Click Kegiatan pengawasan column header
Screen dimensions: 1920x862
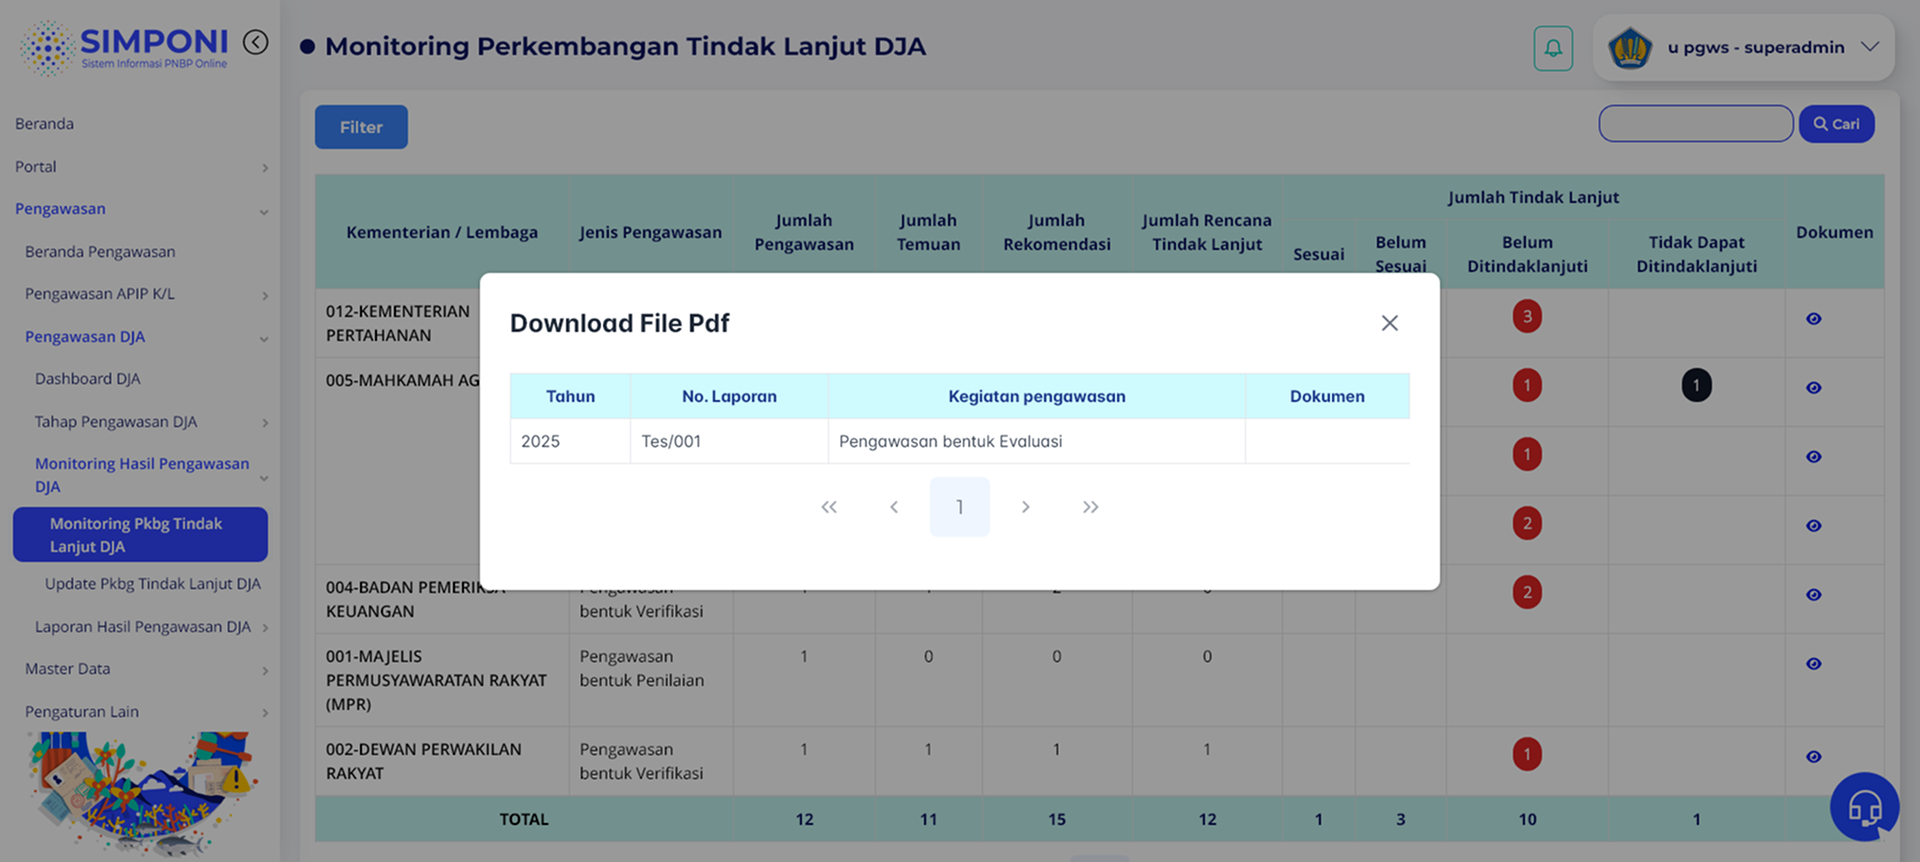tap(1037, 396)
